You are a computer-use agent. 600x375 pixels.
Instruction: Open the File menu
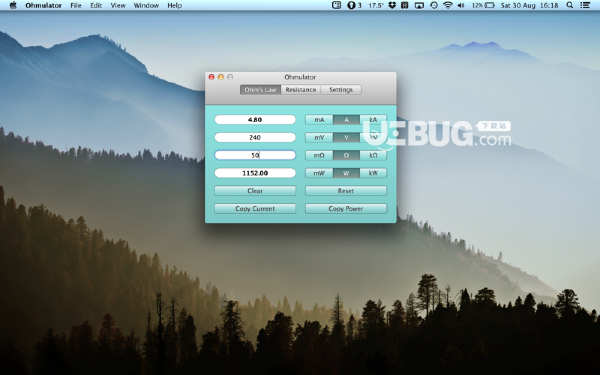pos(76,5)
